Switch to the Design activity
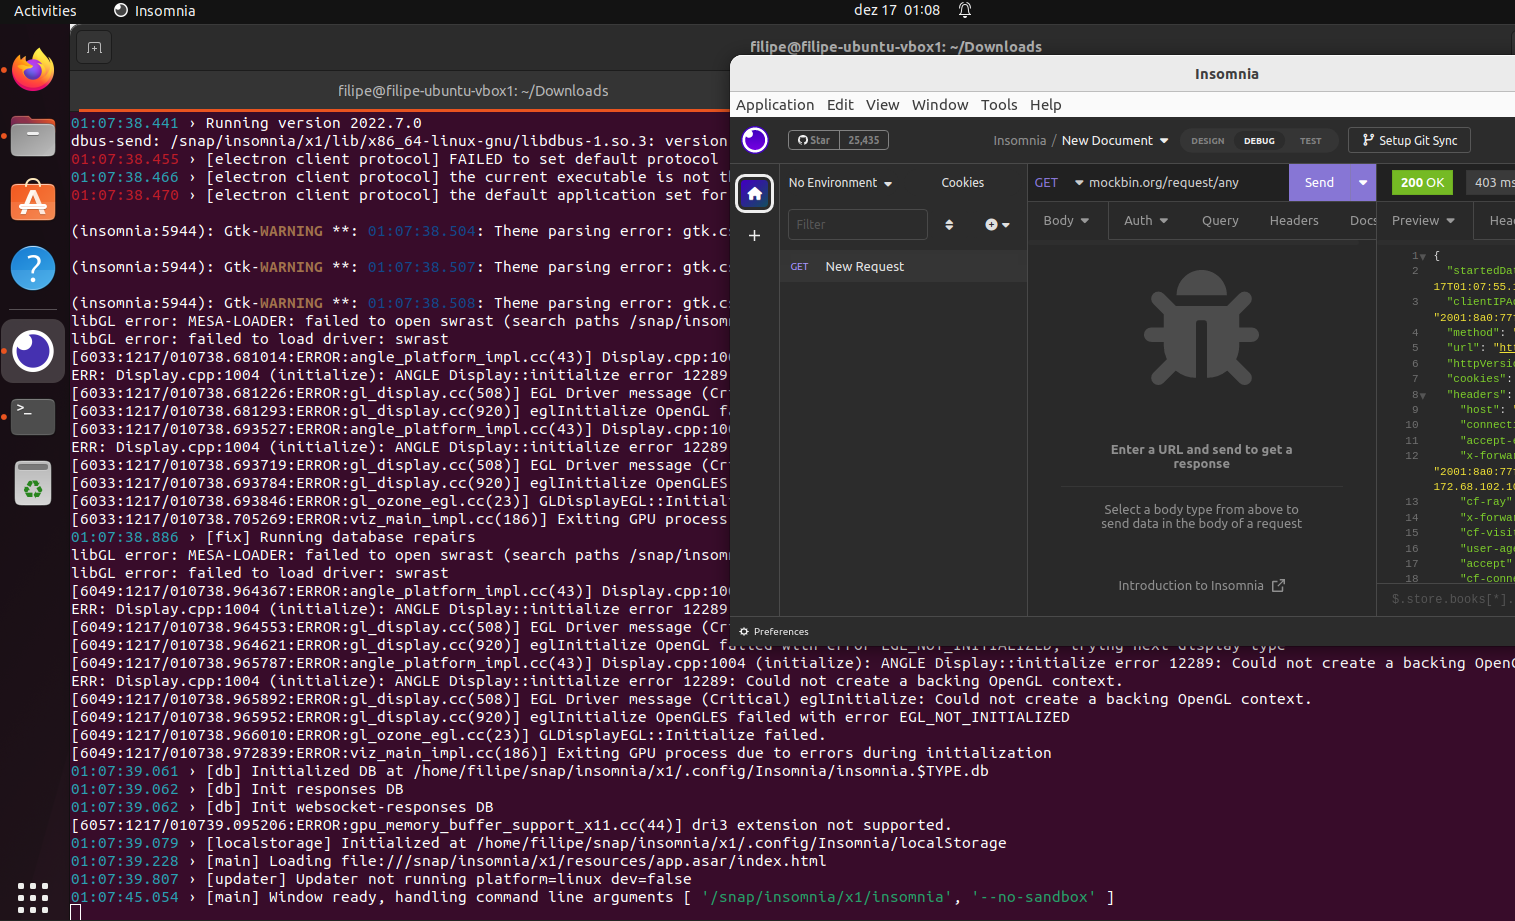Screen dimensions: 1515x921 tap(1207, 141)
